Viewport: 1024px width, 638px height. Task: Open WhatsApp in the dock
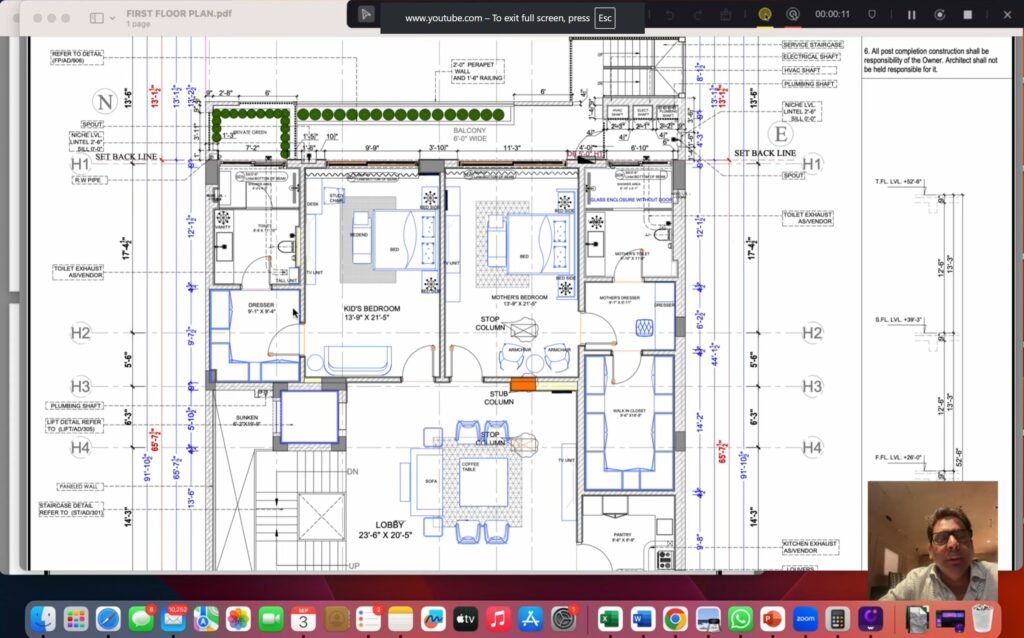(x=740, y=619)
